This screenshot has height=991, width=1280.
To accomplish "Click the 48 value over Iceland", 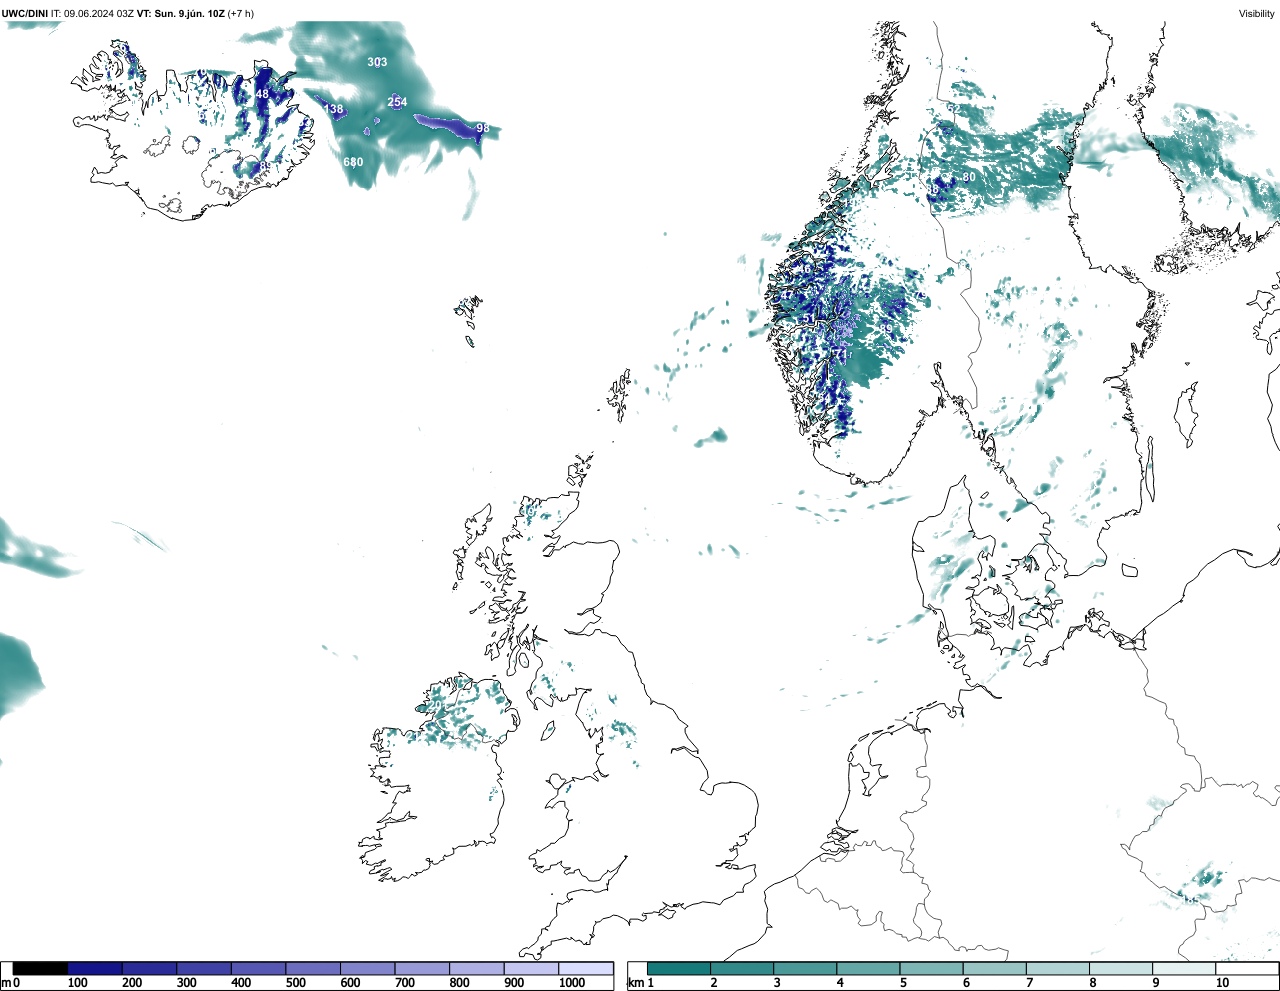I will (262, 94).
